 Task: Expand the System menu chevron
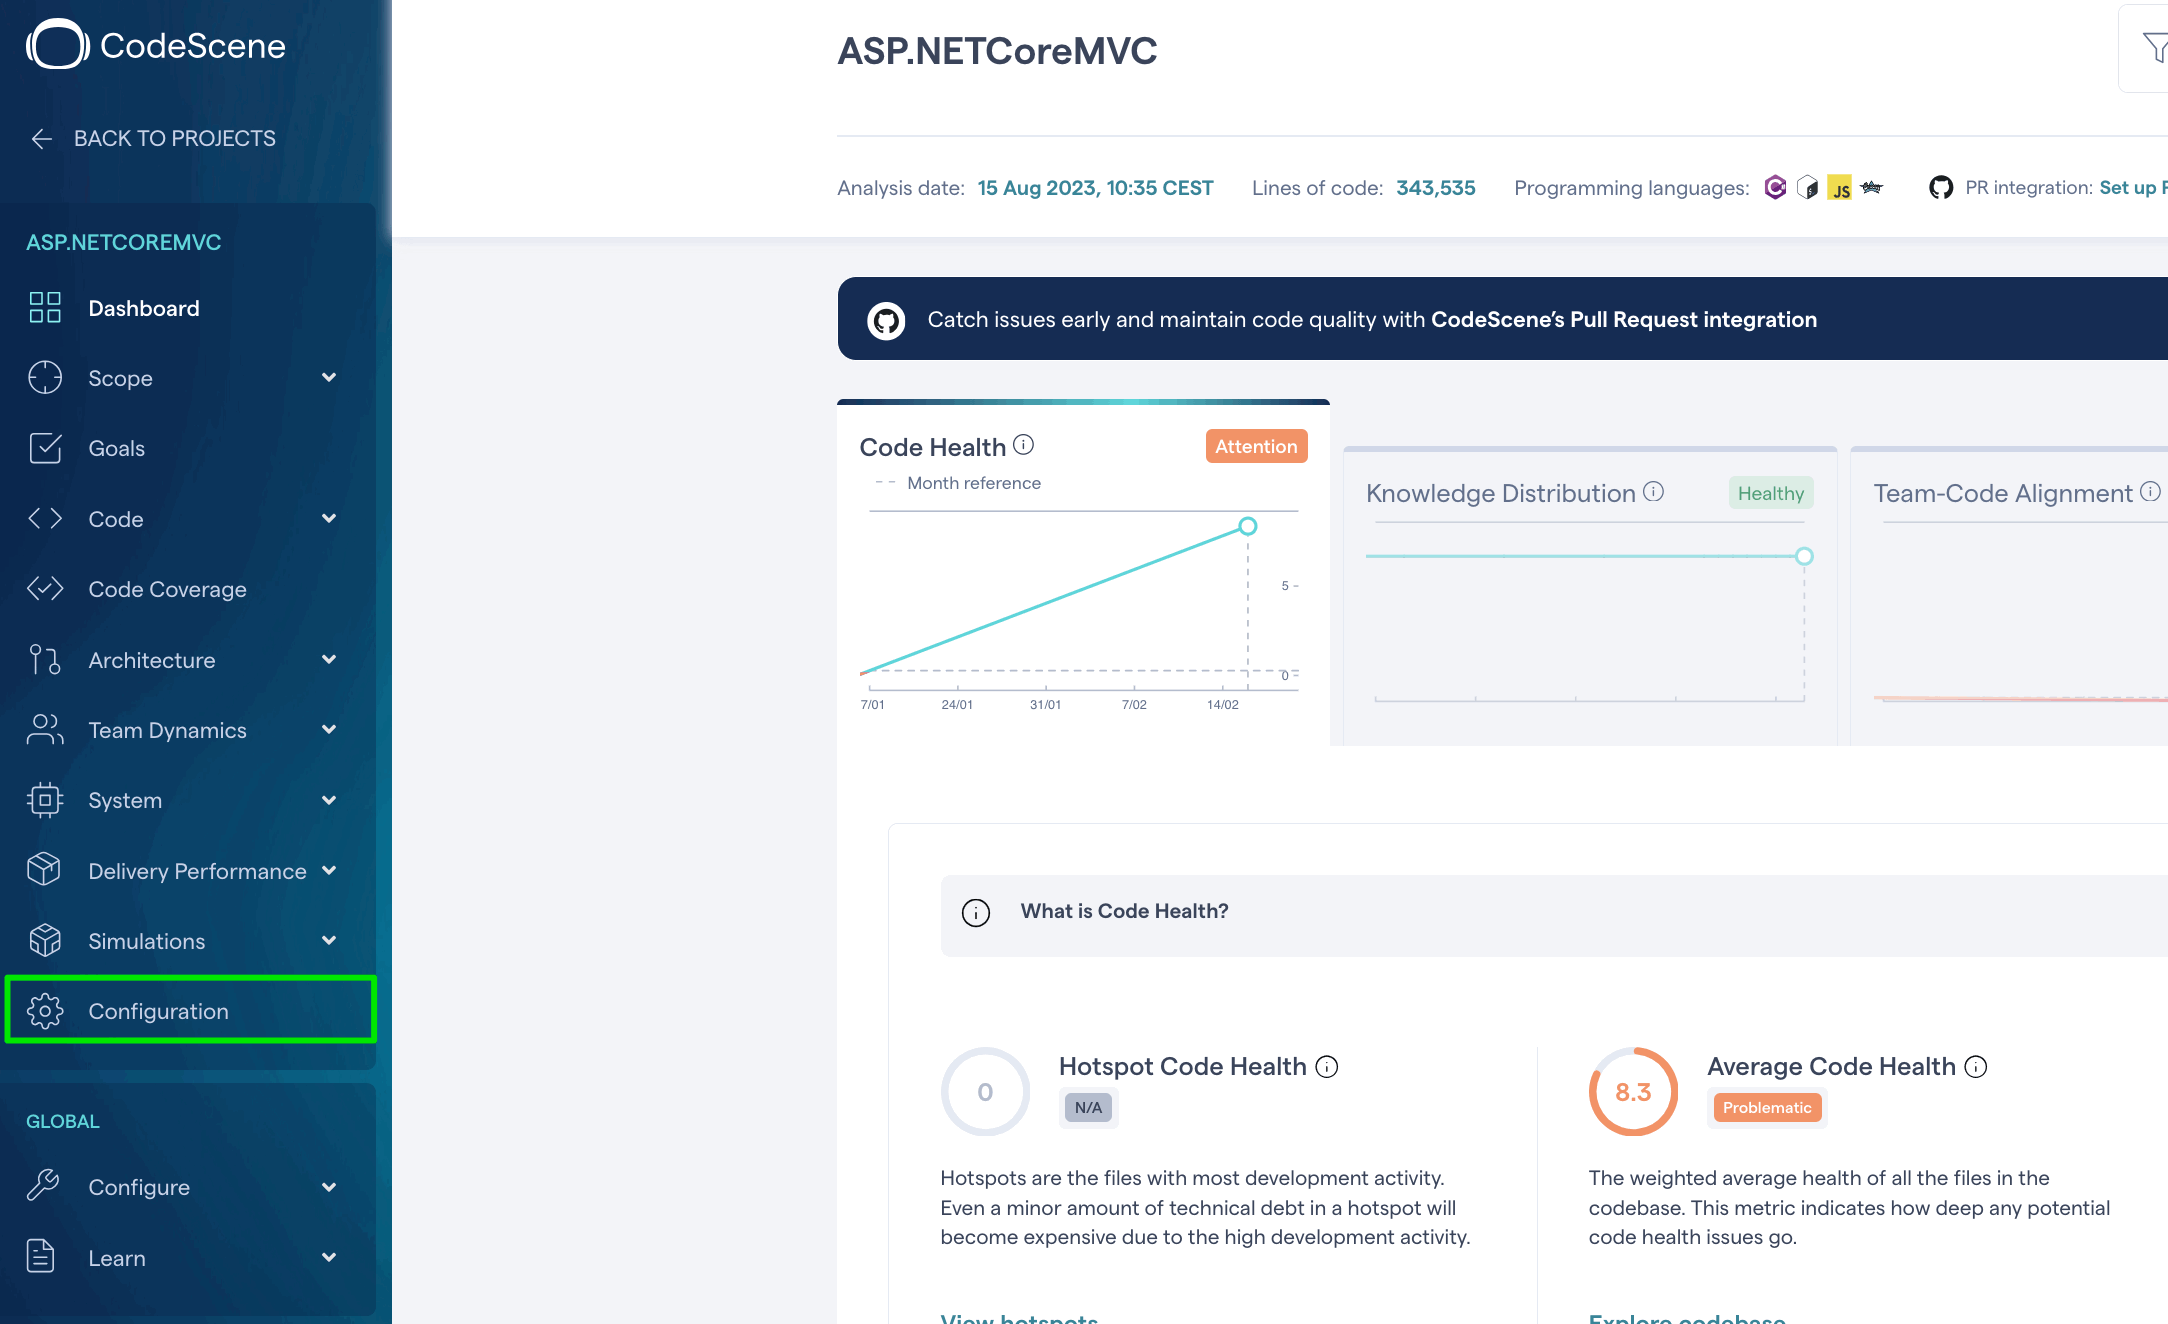[x=329, y=800]
